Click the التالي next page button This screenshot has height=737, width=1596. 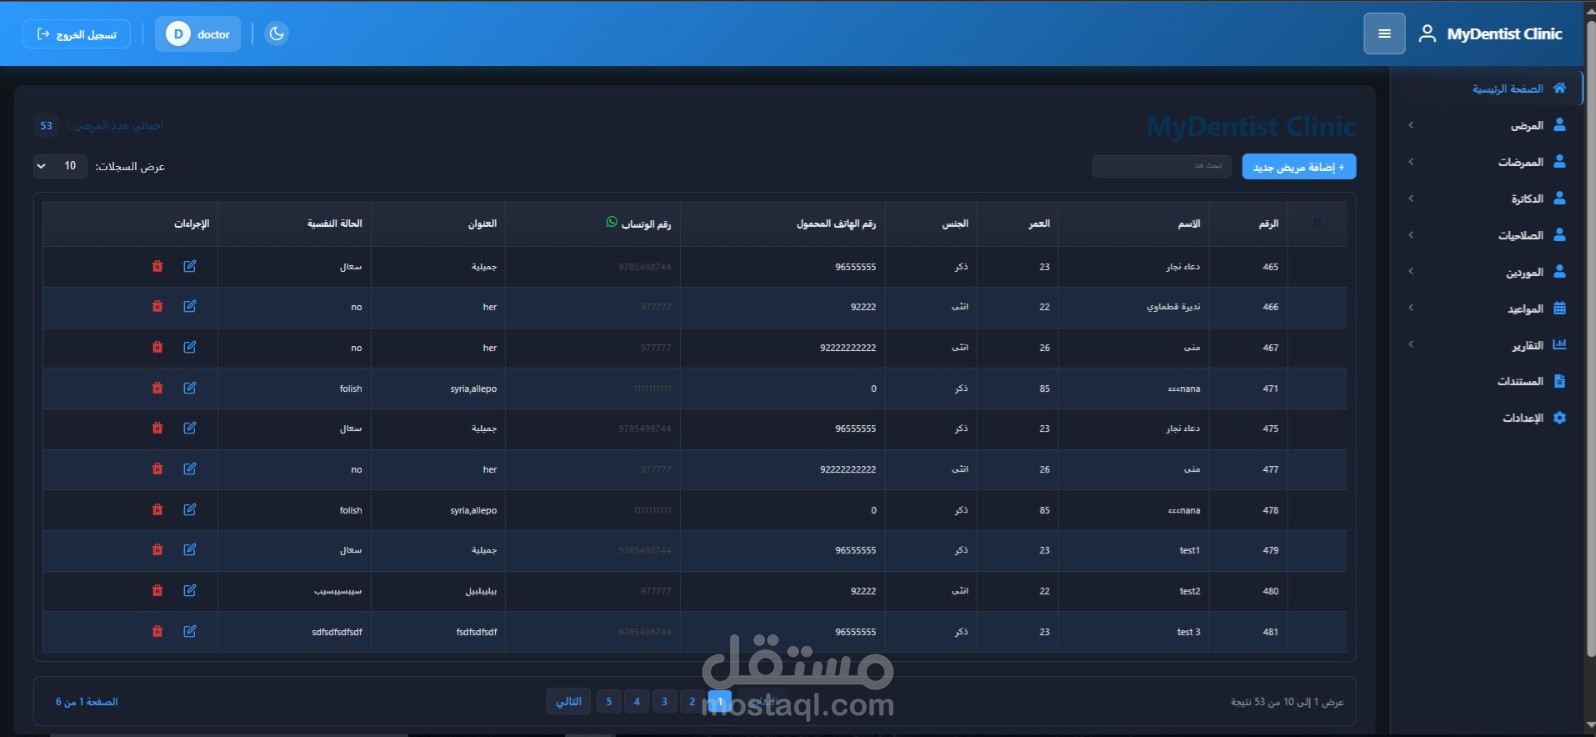pyautogui.click(x=569, y=701)
